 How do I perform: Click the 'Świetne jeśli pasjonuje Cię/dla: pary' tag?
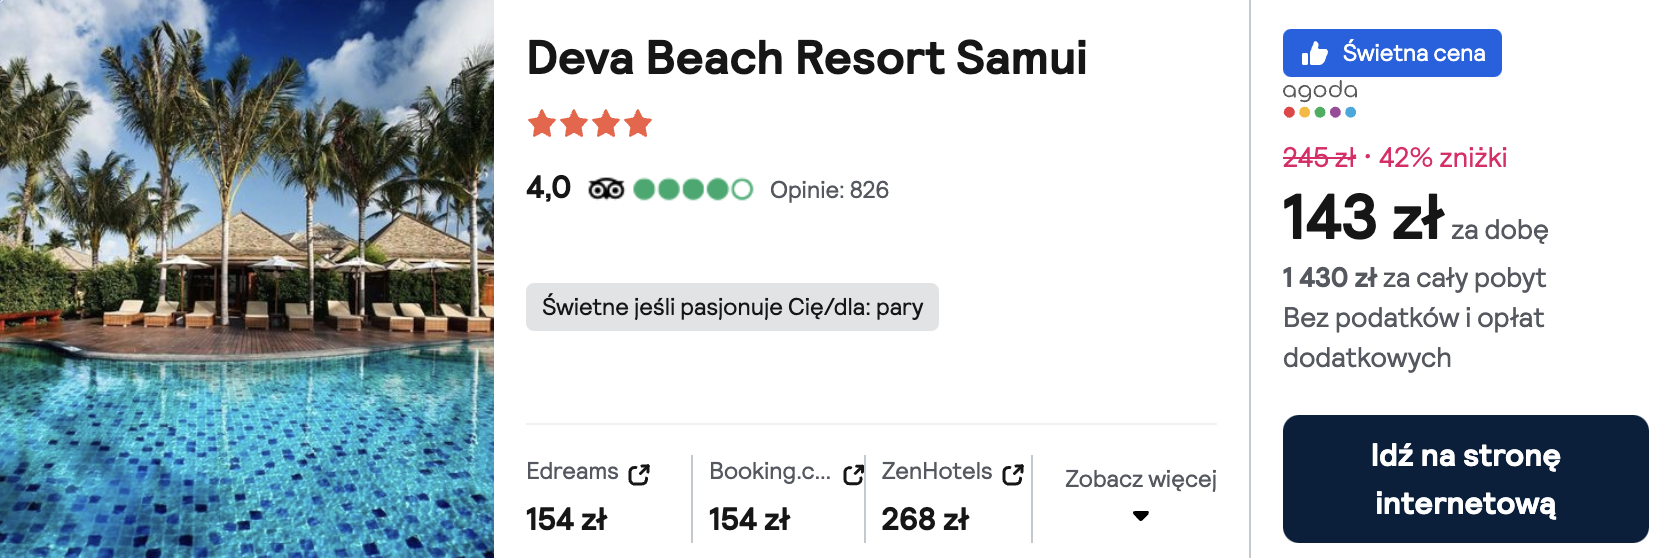pyautogui.click(x=732, y=307)
